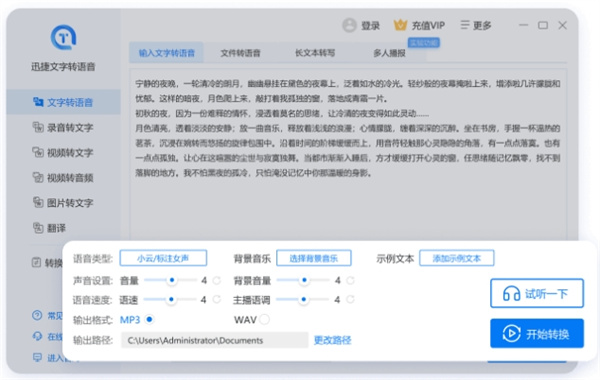This screenshot has height=380, width=600.
Task: Open the 更多 hamburger menu icon
Action: pyautogui.click(x=465, y=25)
